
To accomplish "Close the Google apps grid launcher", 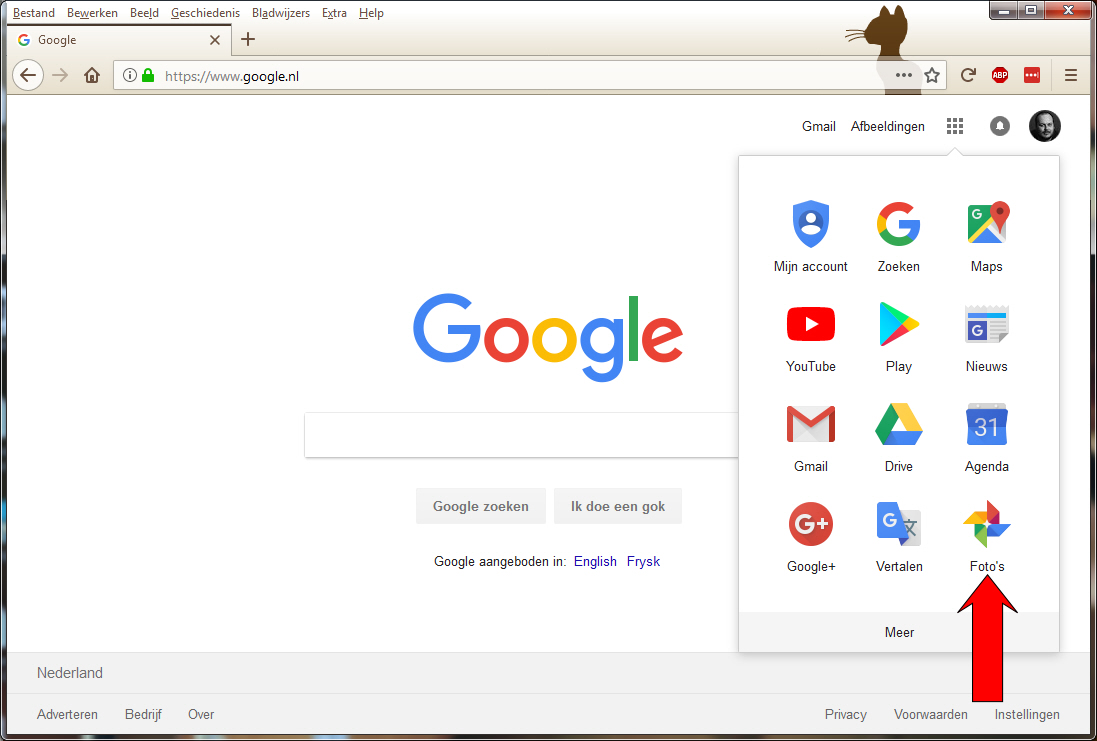I will pos(955,126).
